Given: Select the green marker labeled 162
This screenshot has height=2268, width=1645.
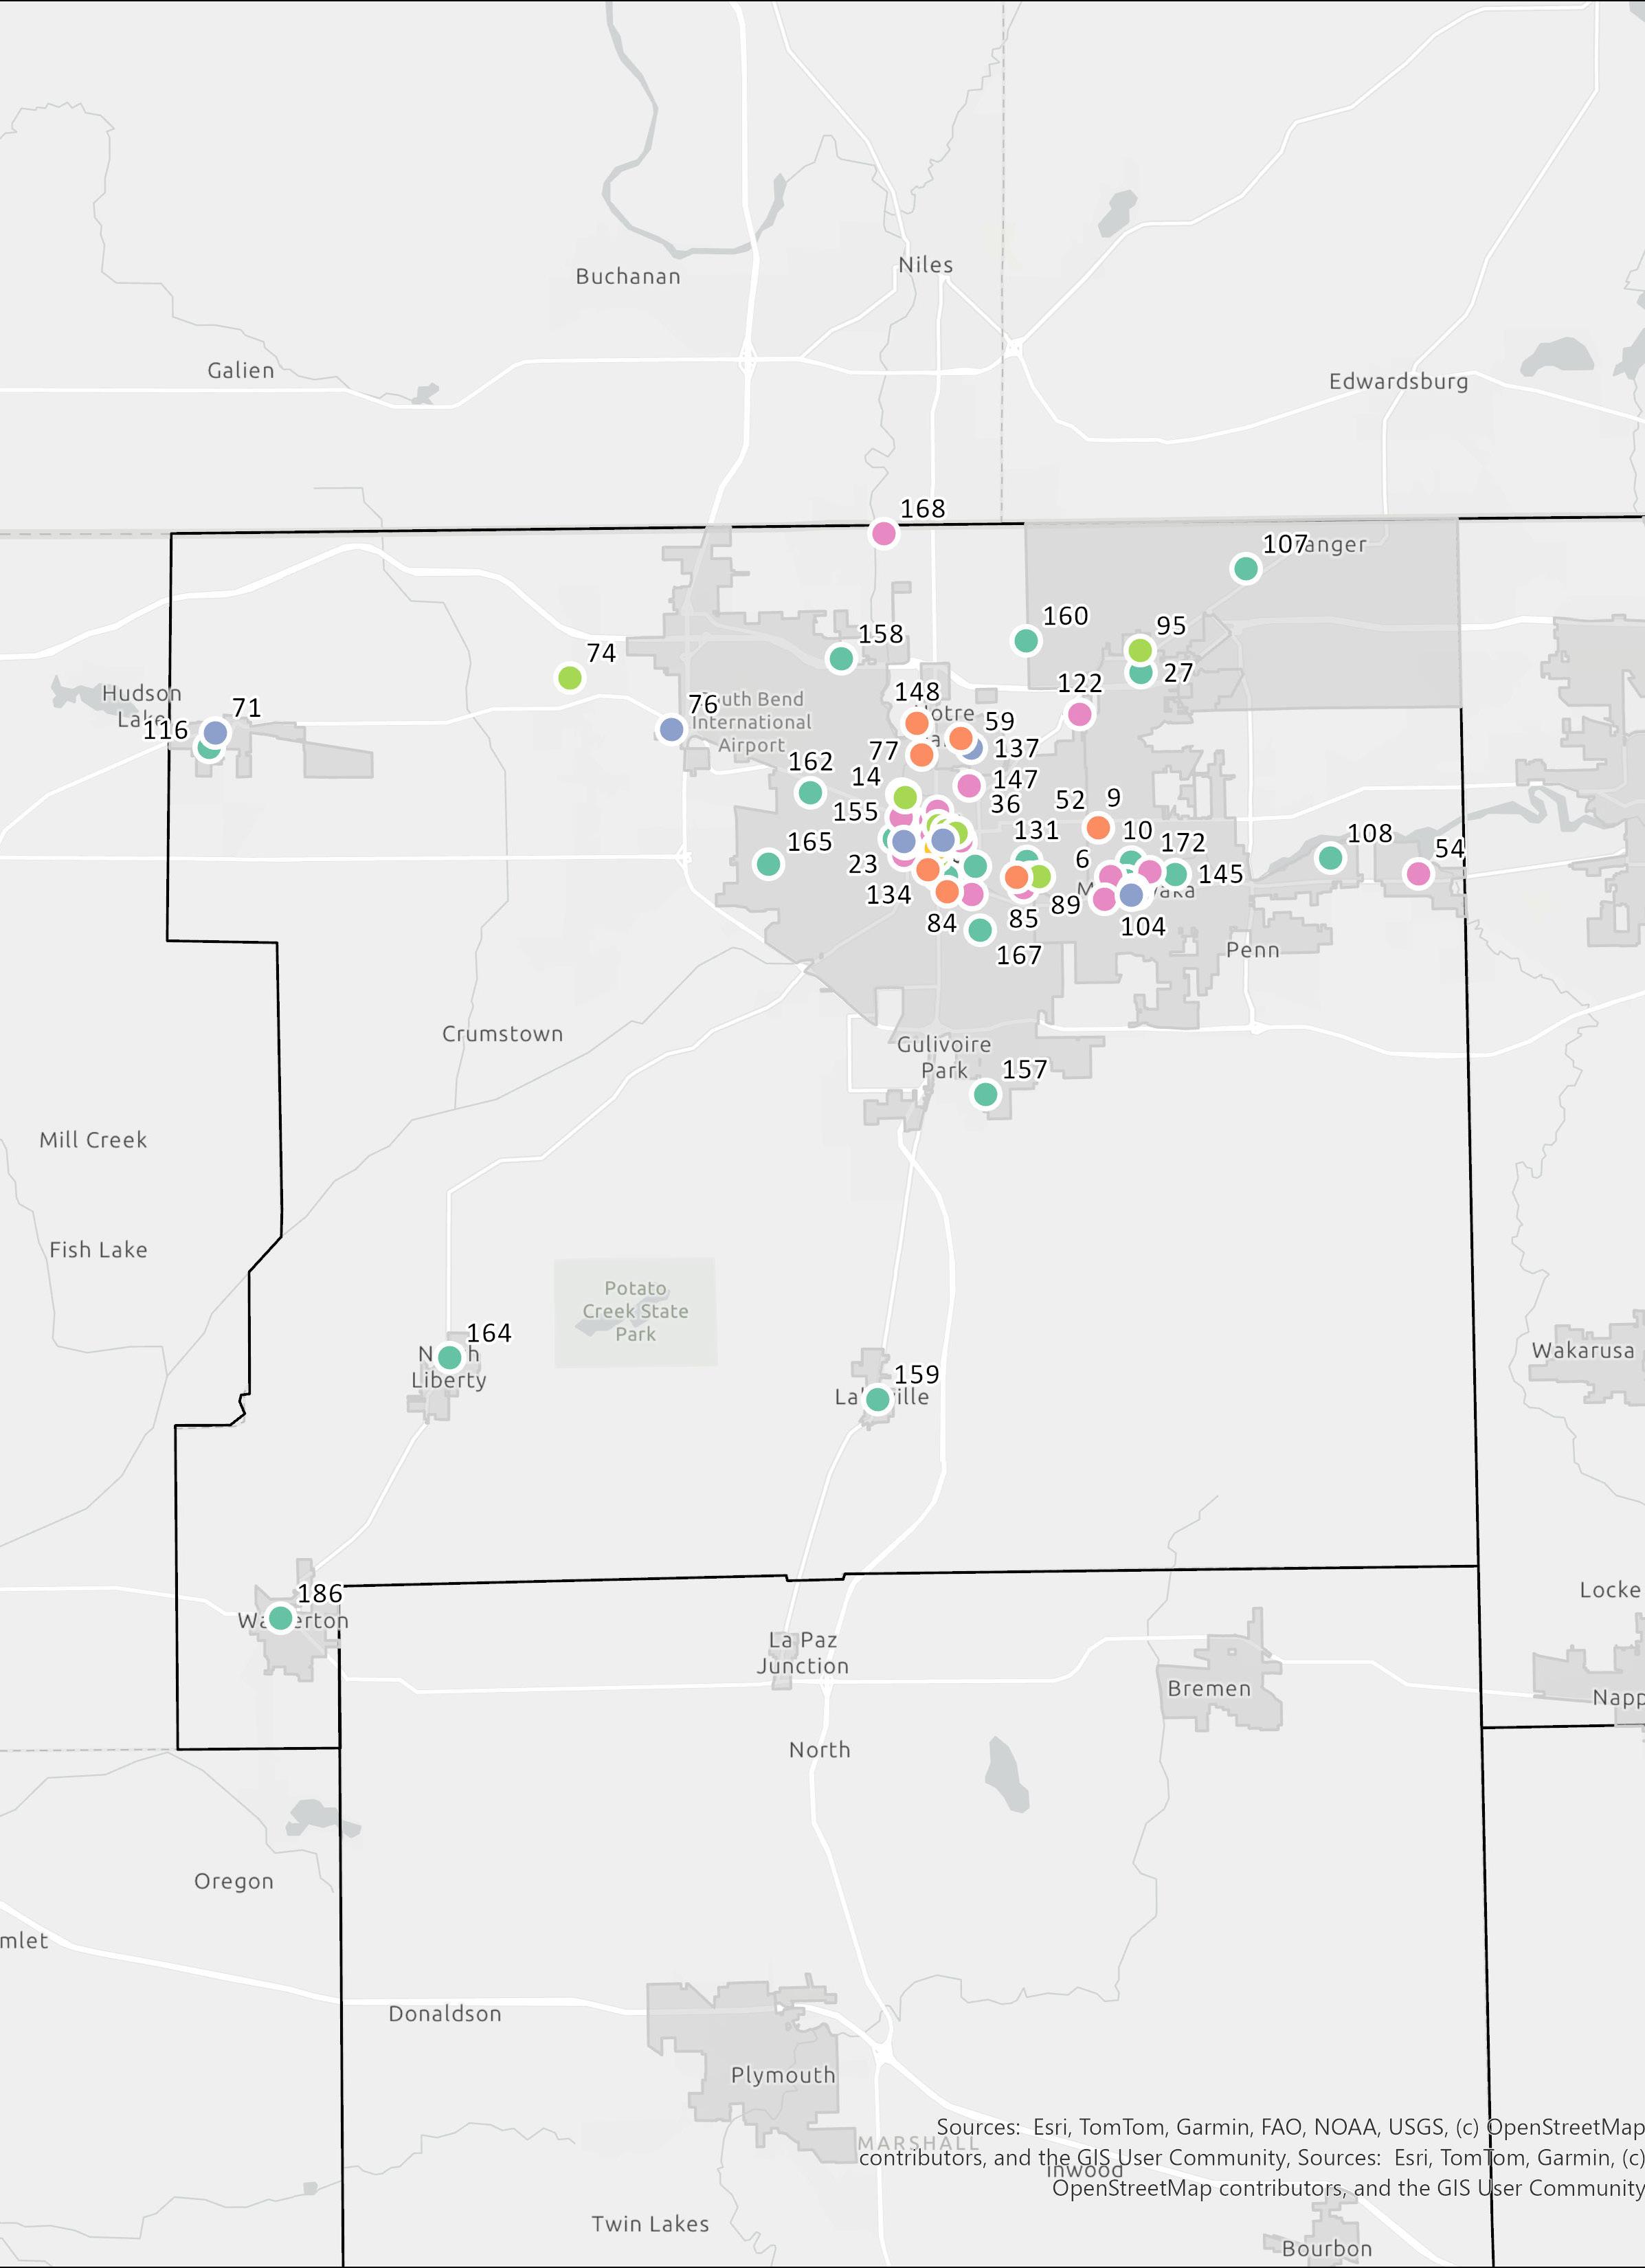Looking at the screenshot, I should click(x=810, y=793).
